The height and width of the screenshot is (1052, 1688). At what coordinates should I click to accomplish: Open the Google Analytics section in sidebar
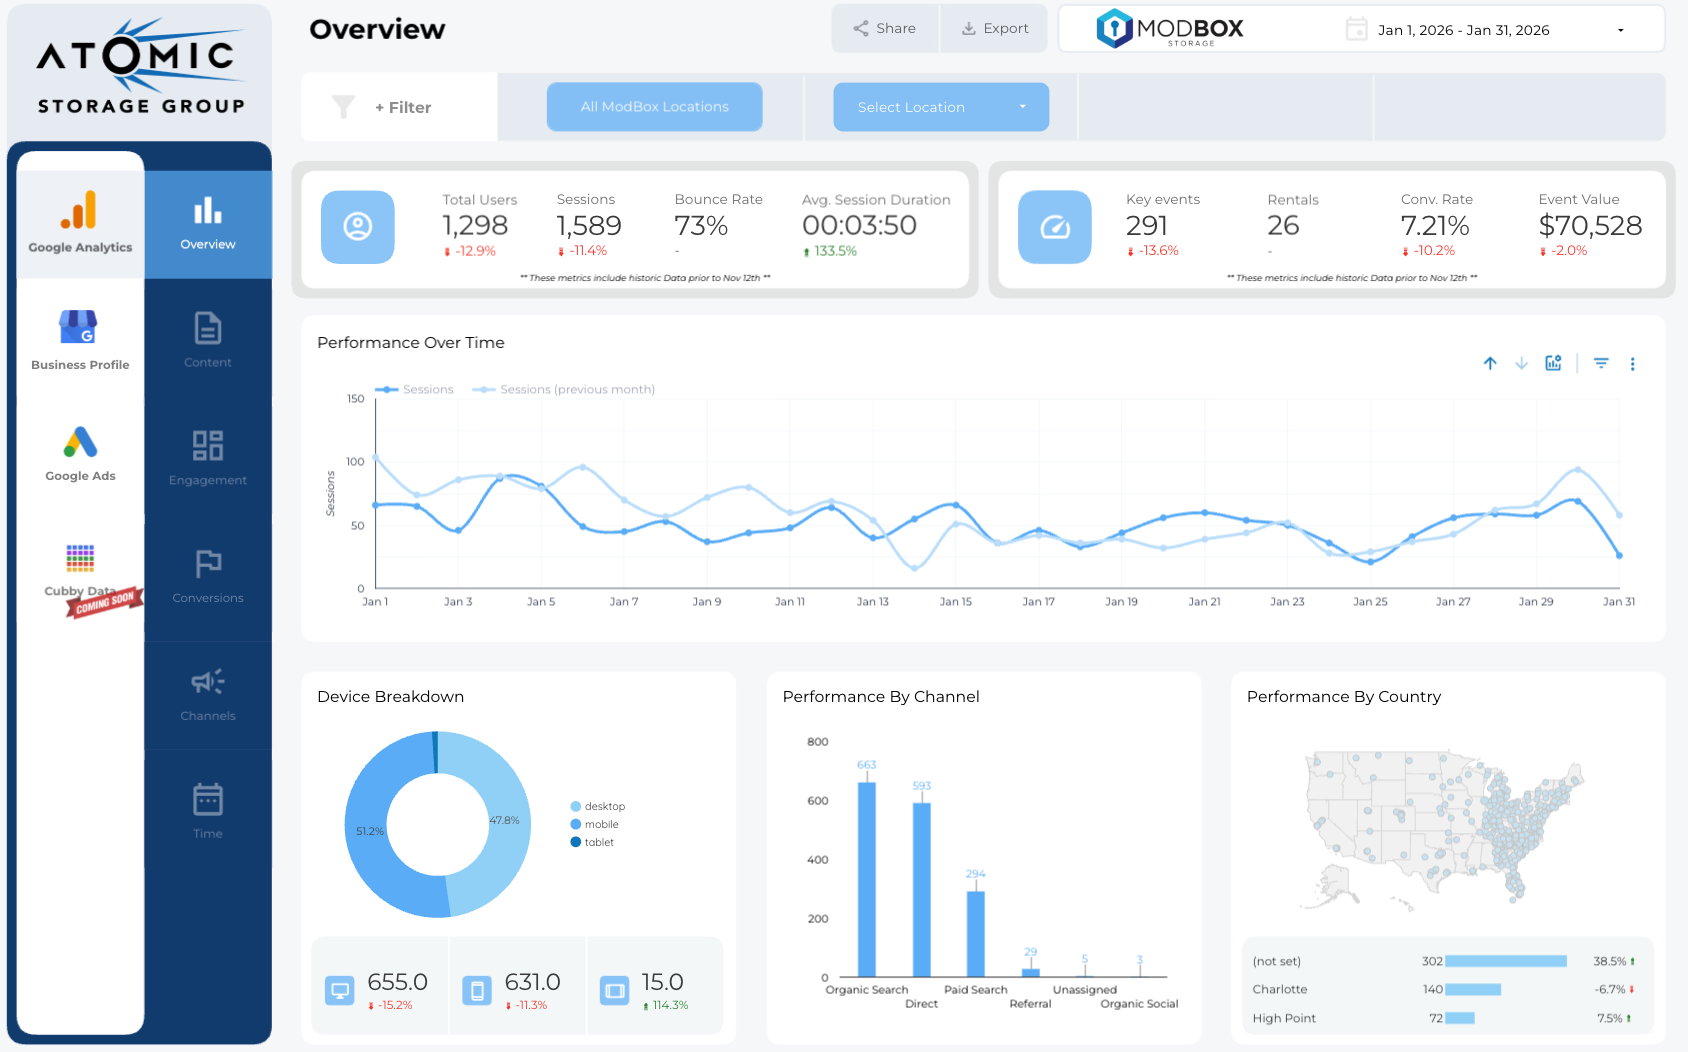click(79, 222)
